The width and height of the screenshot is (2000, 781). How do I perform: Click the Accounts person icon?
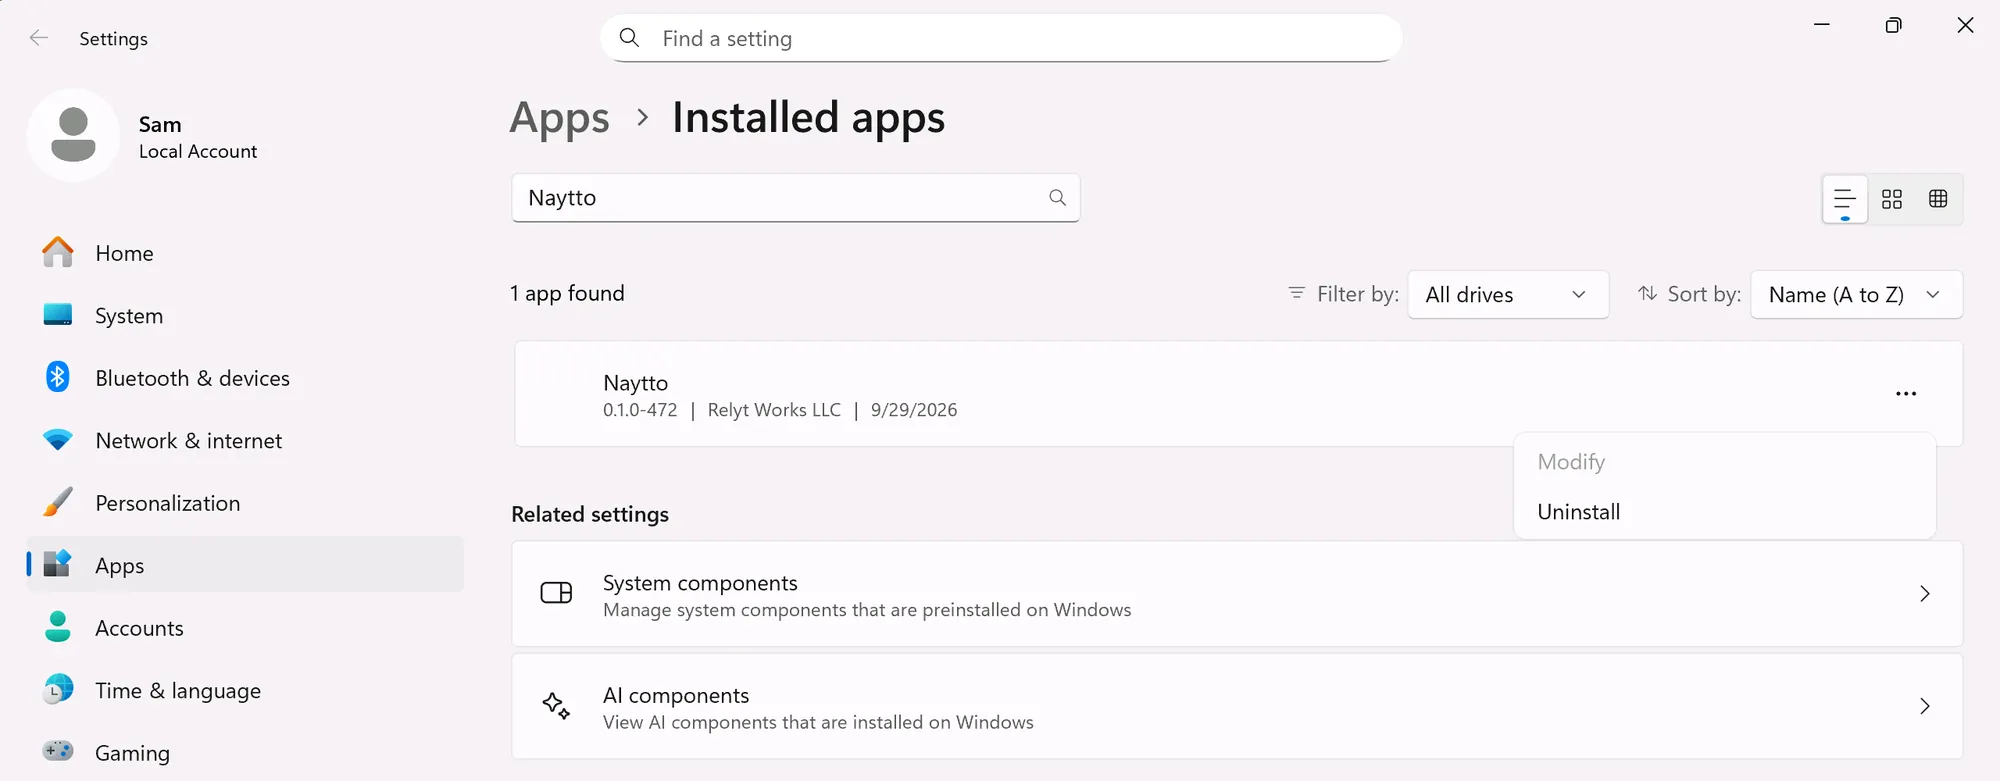coord(58,627)
